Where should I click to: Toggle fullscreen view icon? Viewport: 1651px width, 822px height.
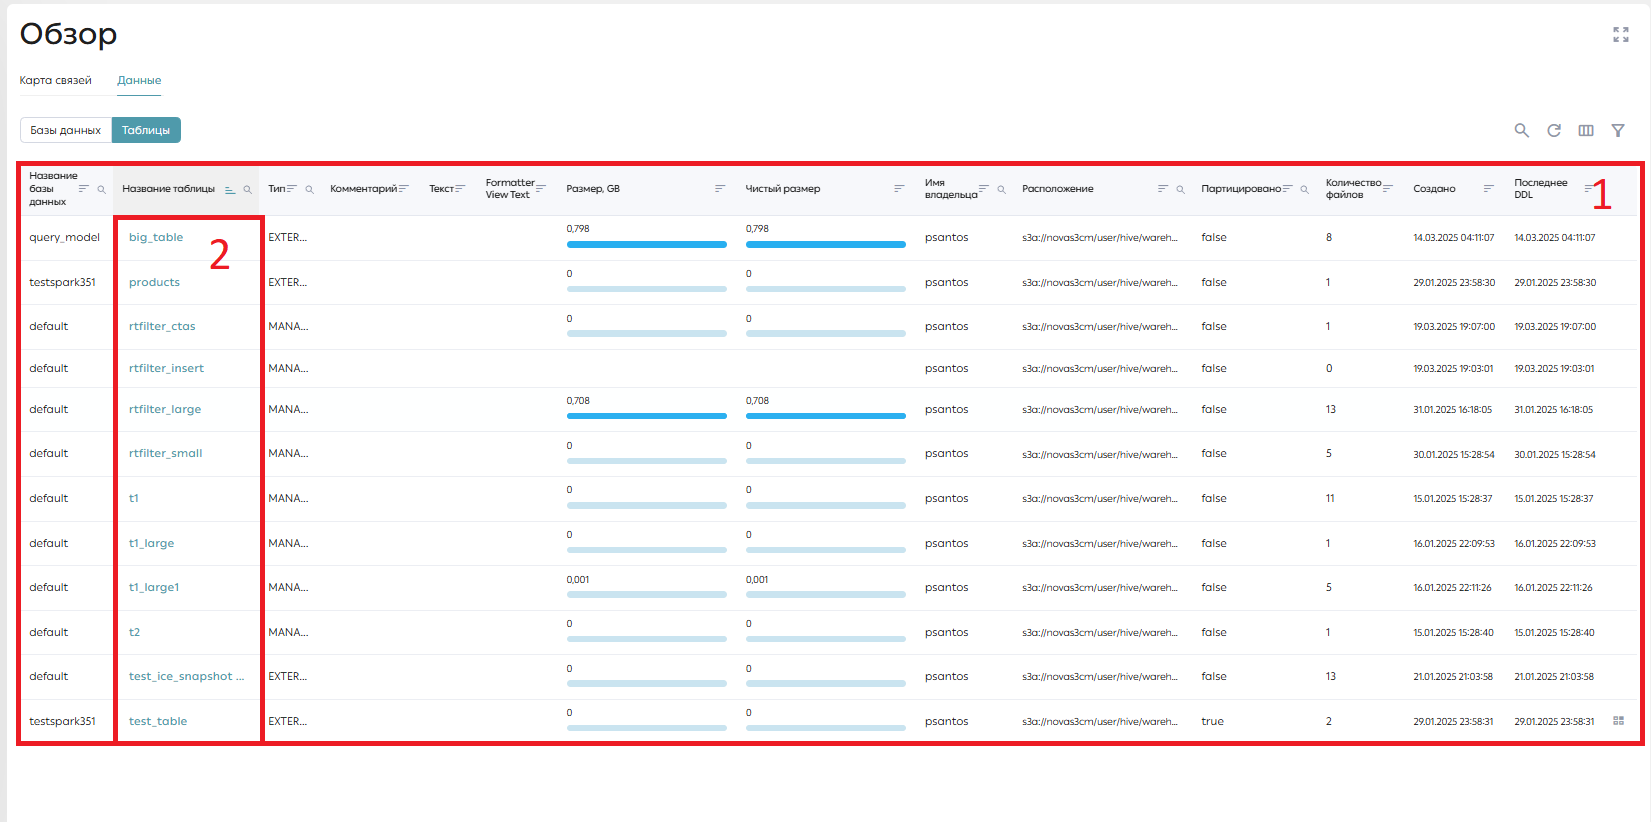click(1621, 34)
